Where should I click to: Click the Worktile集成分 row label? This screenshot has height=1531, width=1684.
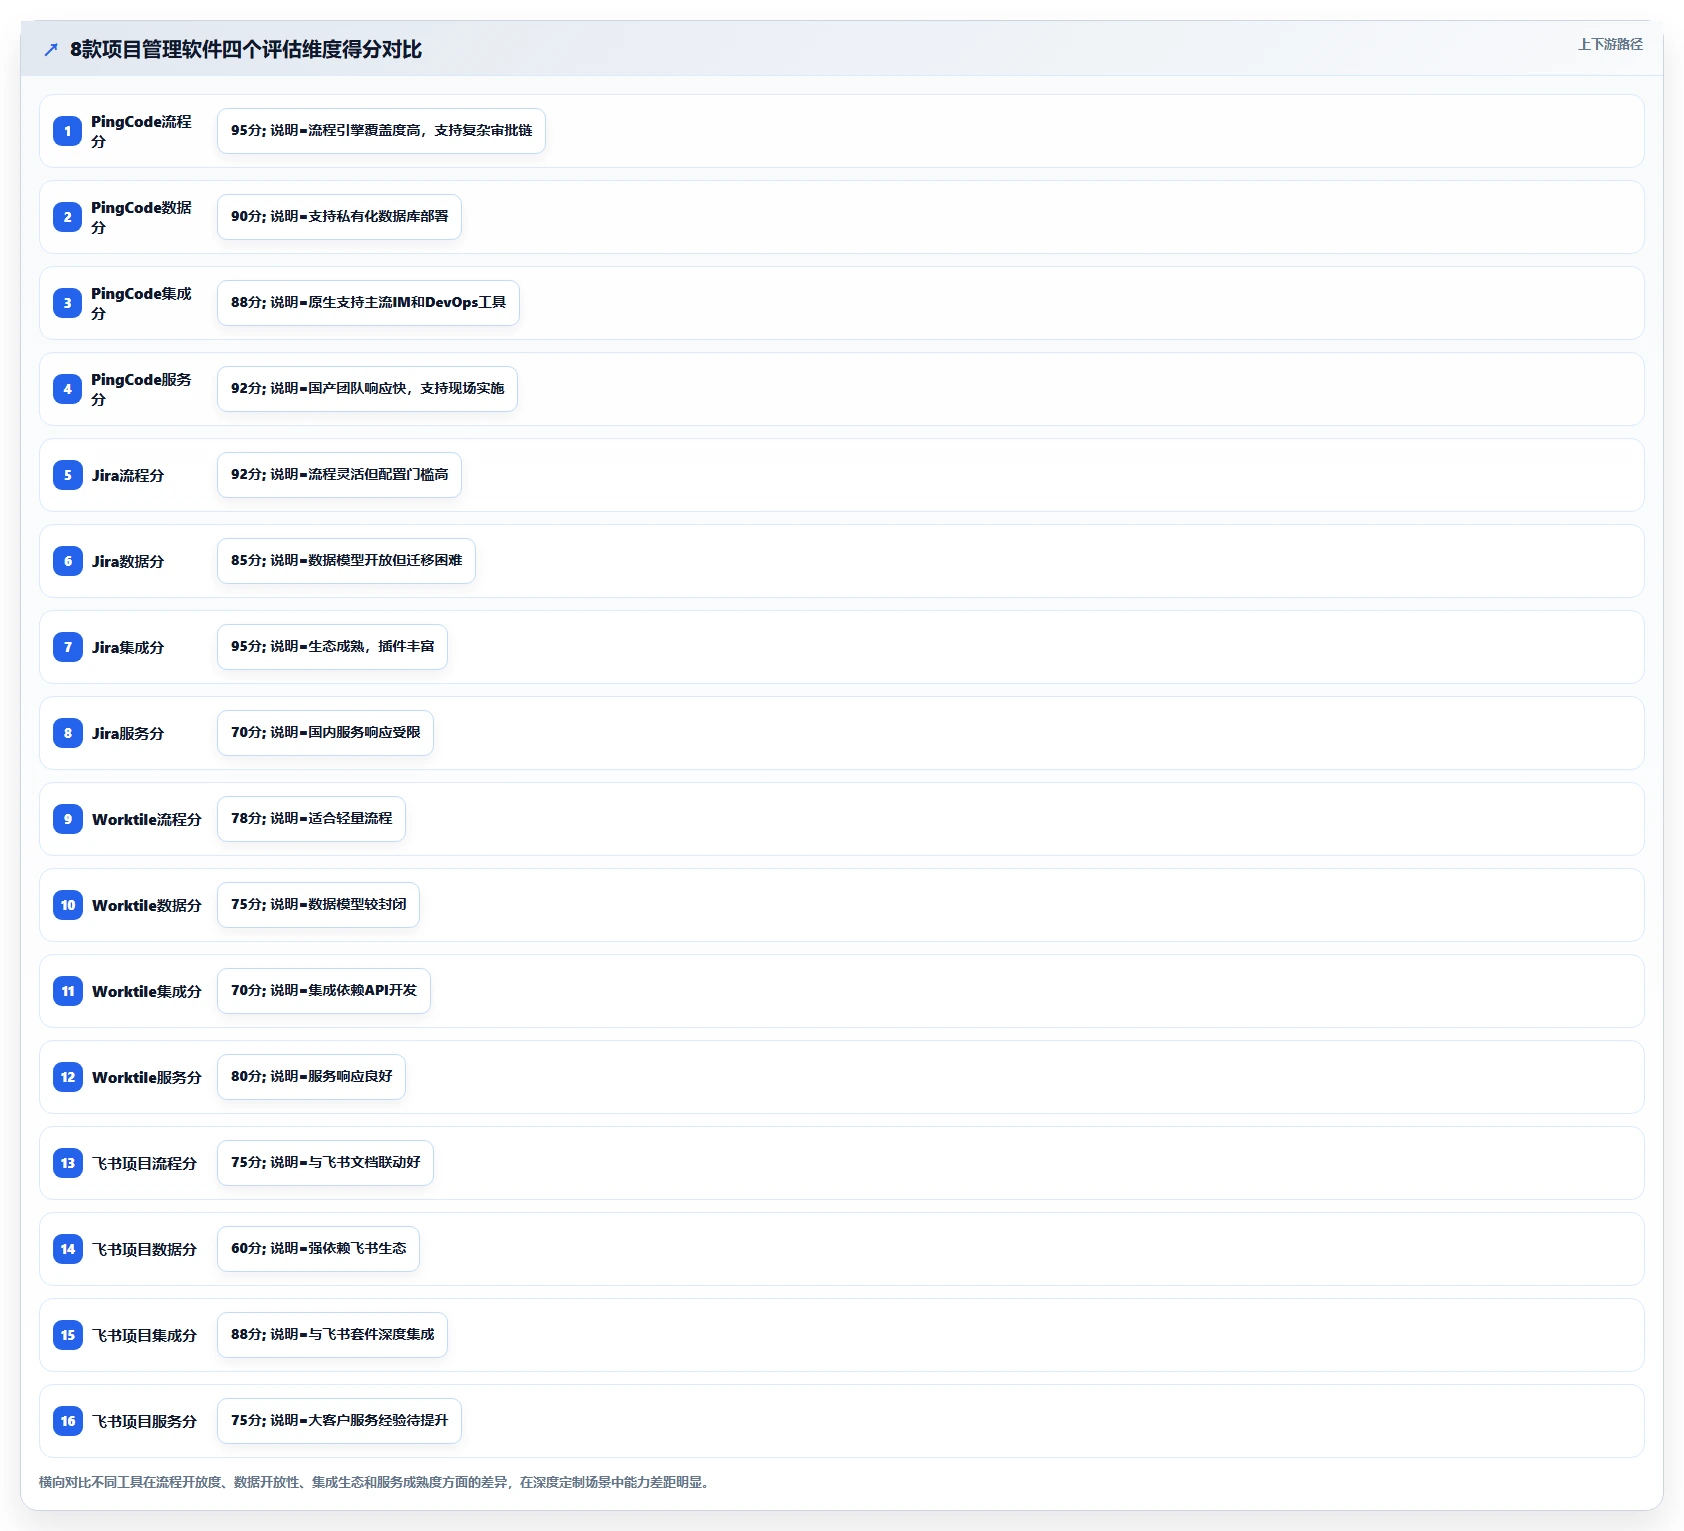[147, 991]
